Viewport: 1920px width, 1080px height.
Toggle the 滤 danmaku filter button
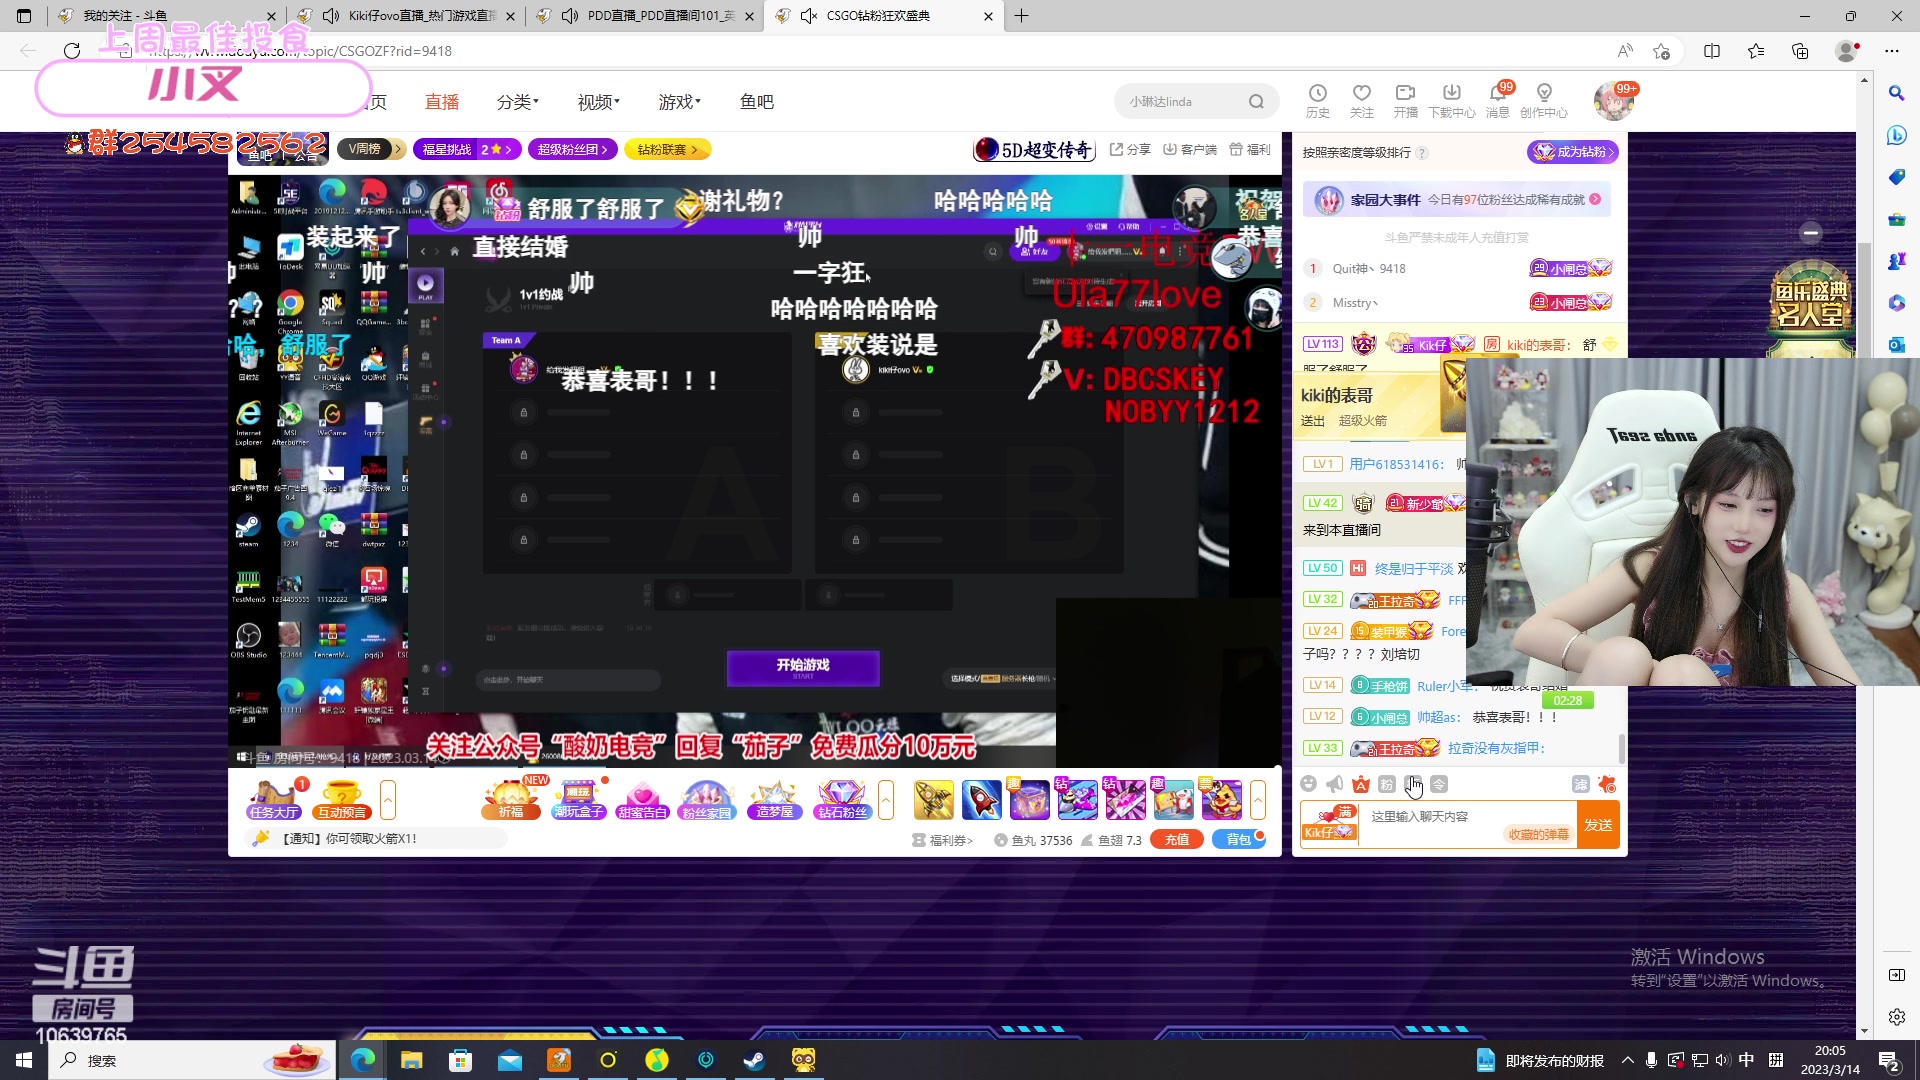coord(1580,784)
